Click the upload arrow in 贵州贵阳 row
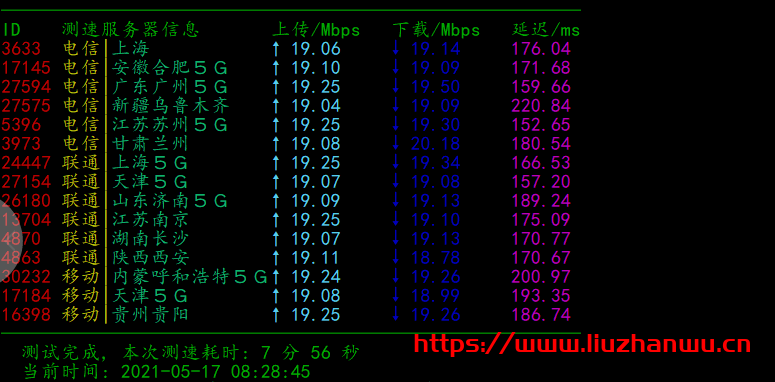775x382 pixels. 276,314
